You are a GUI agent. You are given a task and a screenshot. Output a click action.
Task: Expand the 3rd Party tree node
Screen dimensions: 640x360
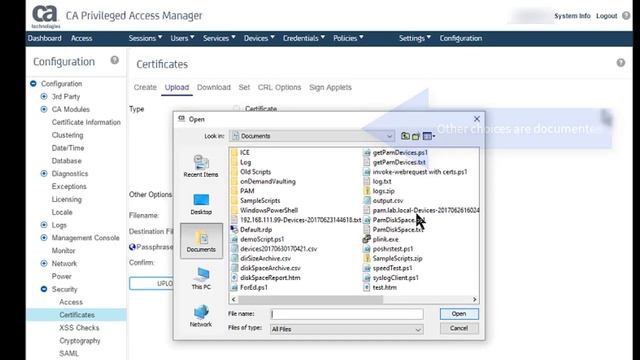[44, 96]
